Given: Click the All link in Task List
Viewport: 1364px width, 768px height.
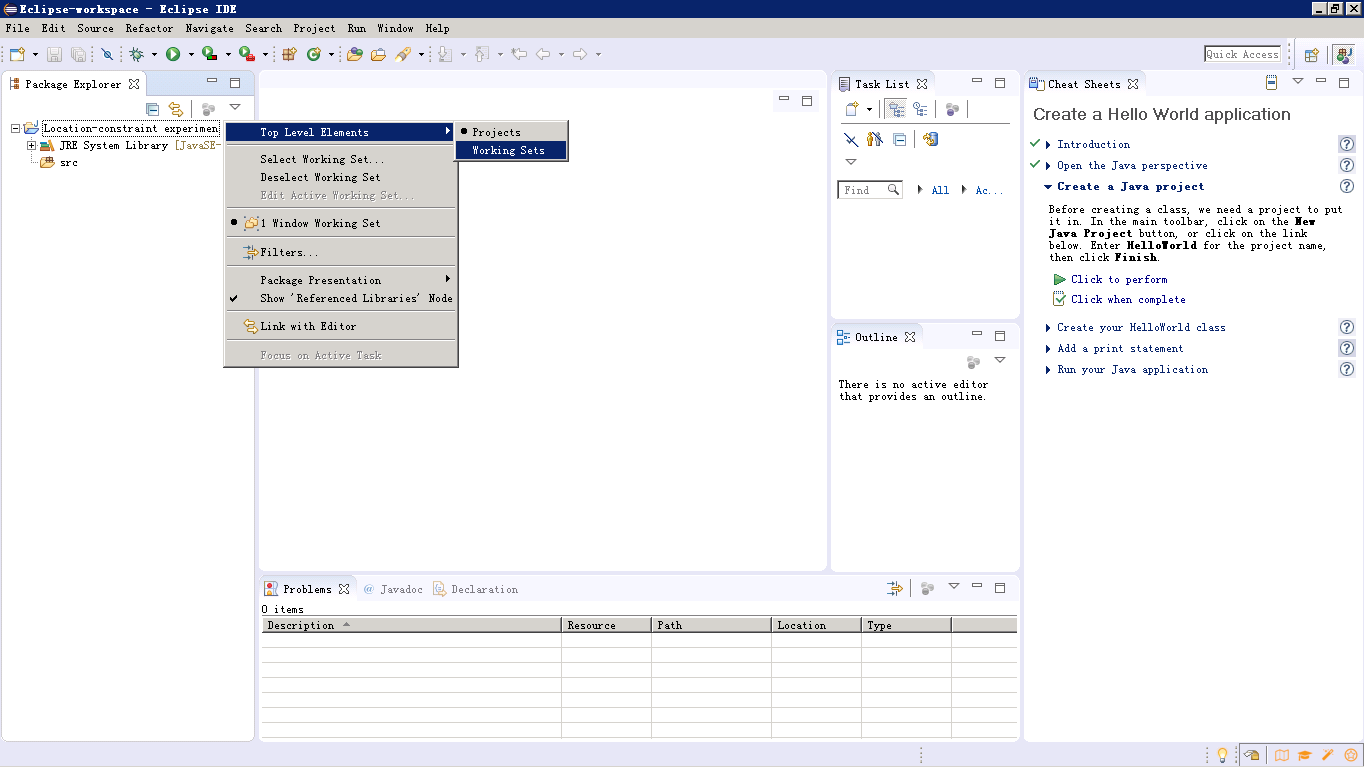Looking at the screenshot, I should (x=940, y=190).
